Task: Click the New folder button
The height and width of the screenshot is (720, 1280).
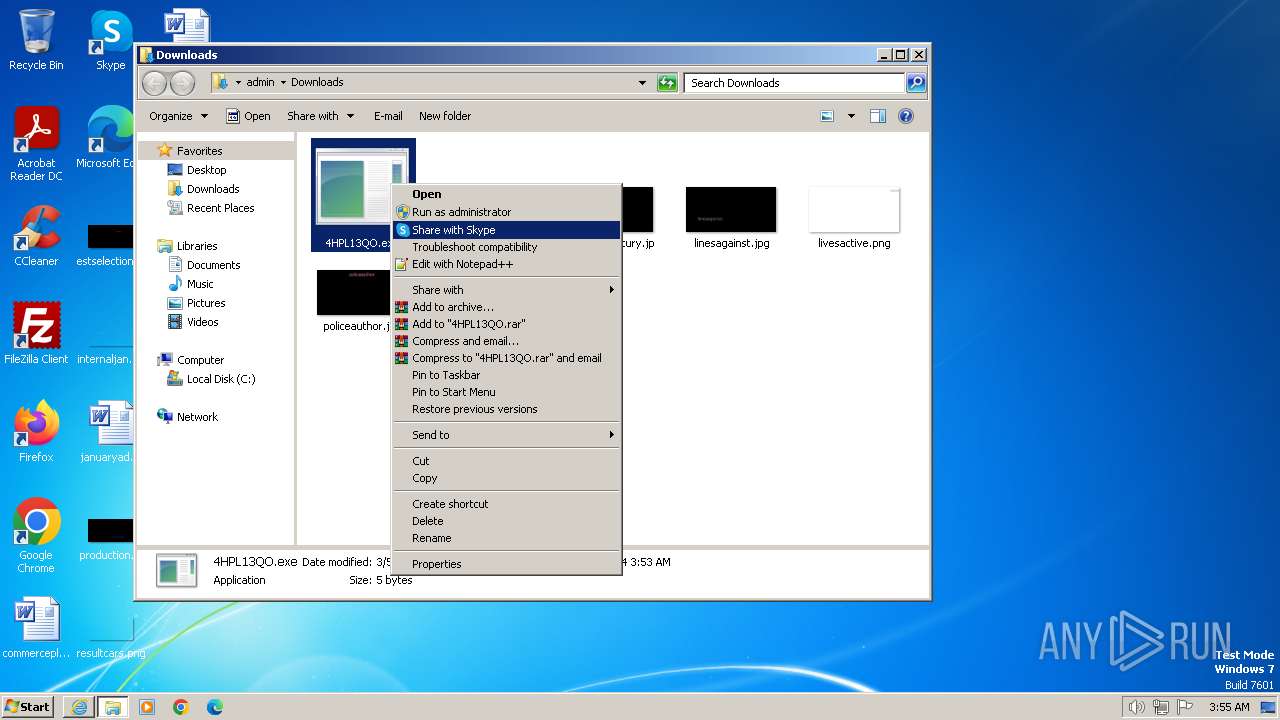Action: [x=445, y=116]
